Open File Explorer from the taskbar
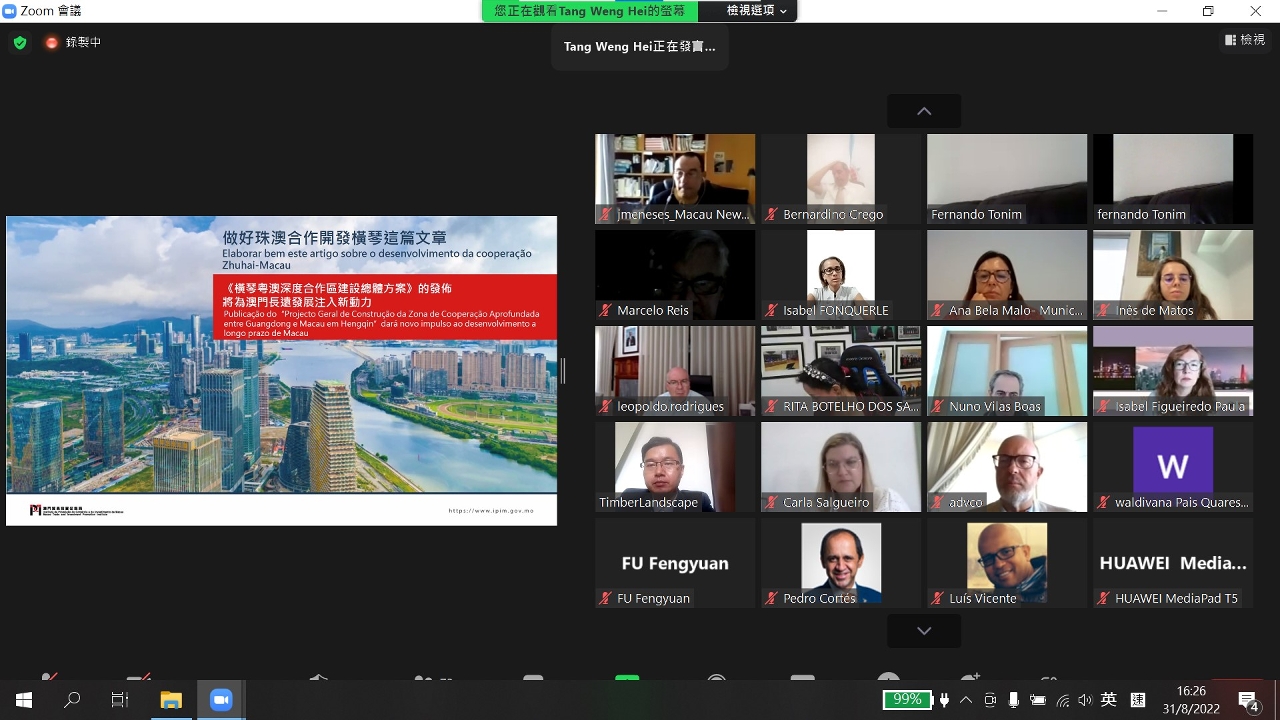The width and height of the screenshot is (1280, 720). tap(171, 700)
